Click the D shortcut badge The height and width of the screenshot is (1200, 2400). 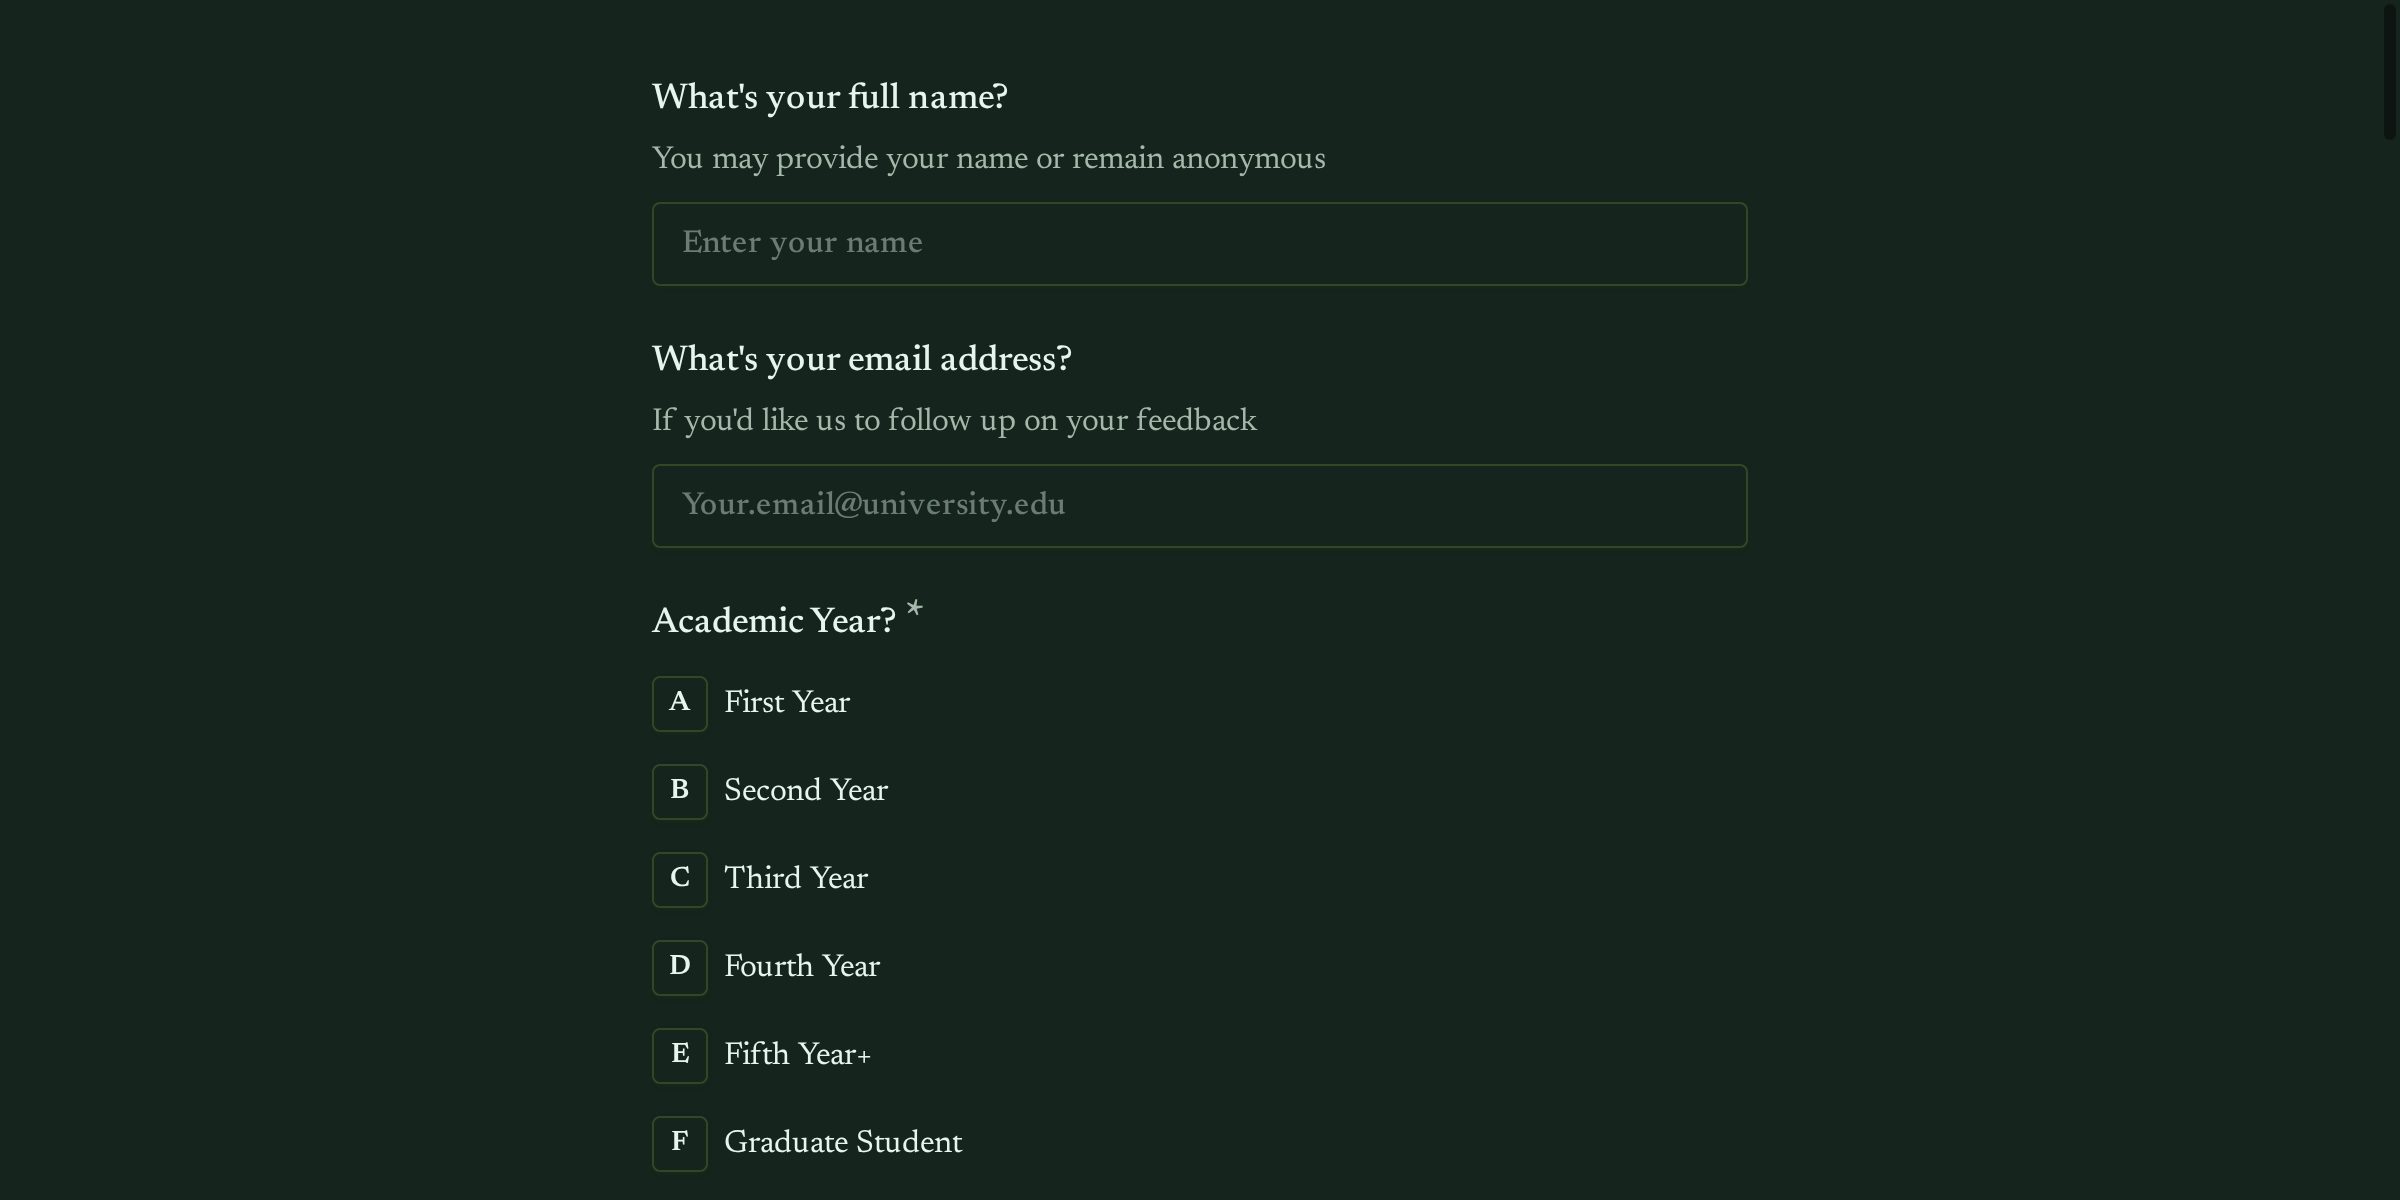(679, 967)
